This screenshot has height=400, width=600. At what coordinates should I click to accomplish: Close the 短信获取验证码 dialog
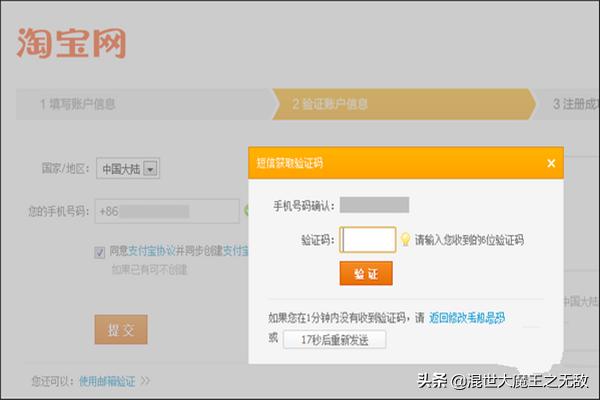(551, 163)
